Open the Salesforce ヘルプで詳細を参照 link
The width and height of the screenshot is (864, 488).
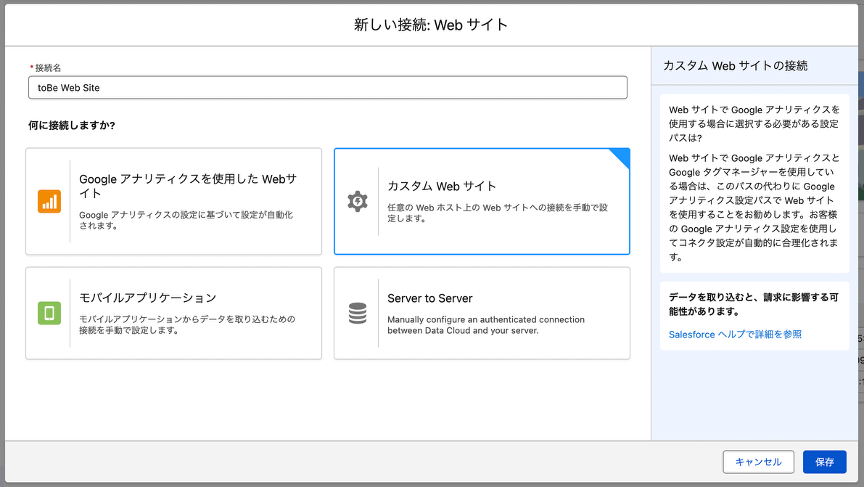[x=735, y=334]
